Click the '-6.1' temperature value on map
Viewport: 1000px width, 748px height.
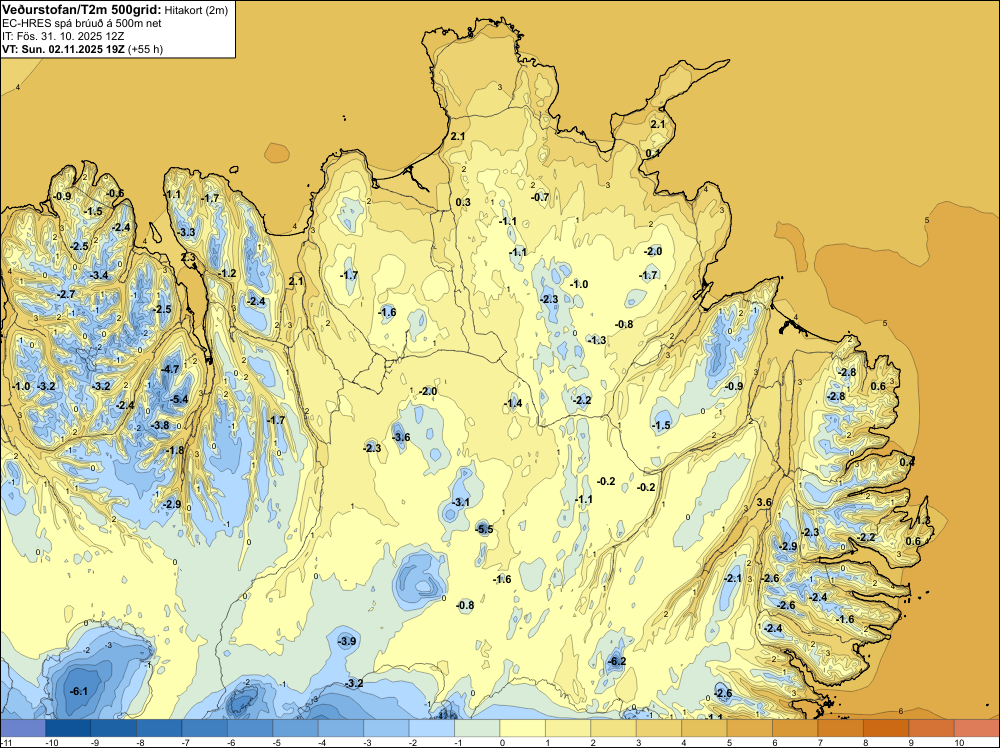click(78, 691)
